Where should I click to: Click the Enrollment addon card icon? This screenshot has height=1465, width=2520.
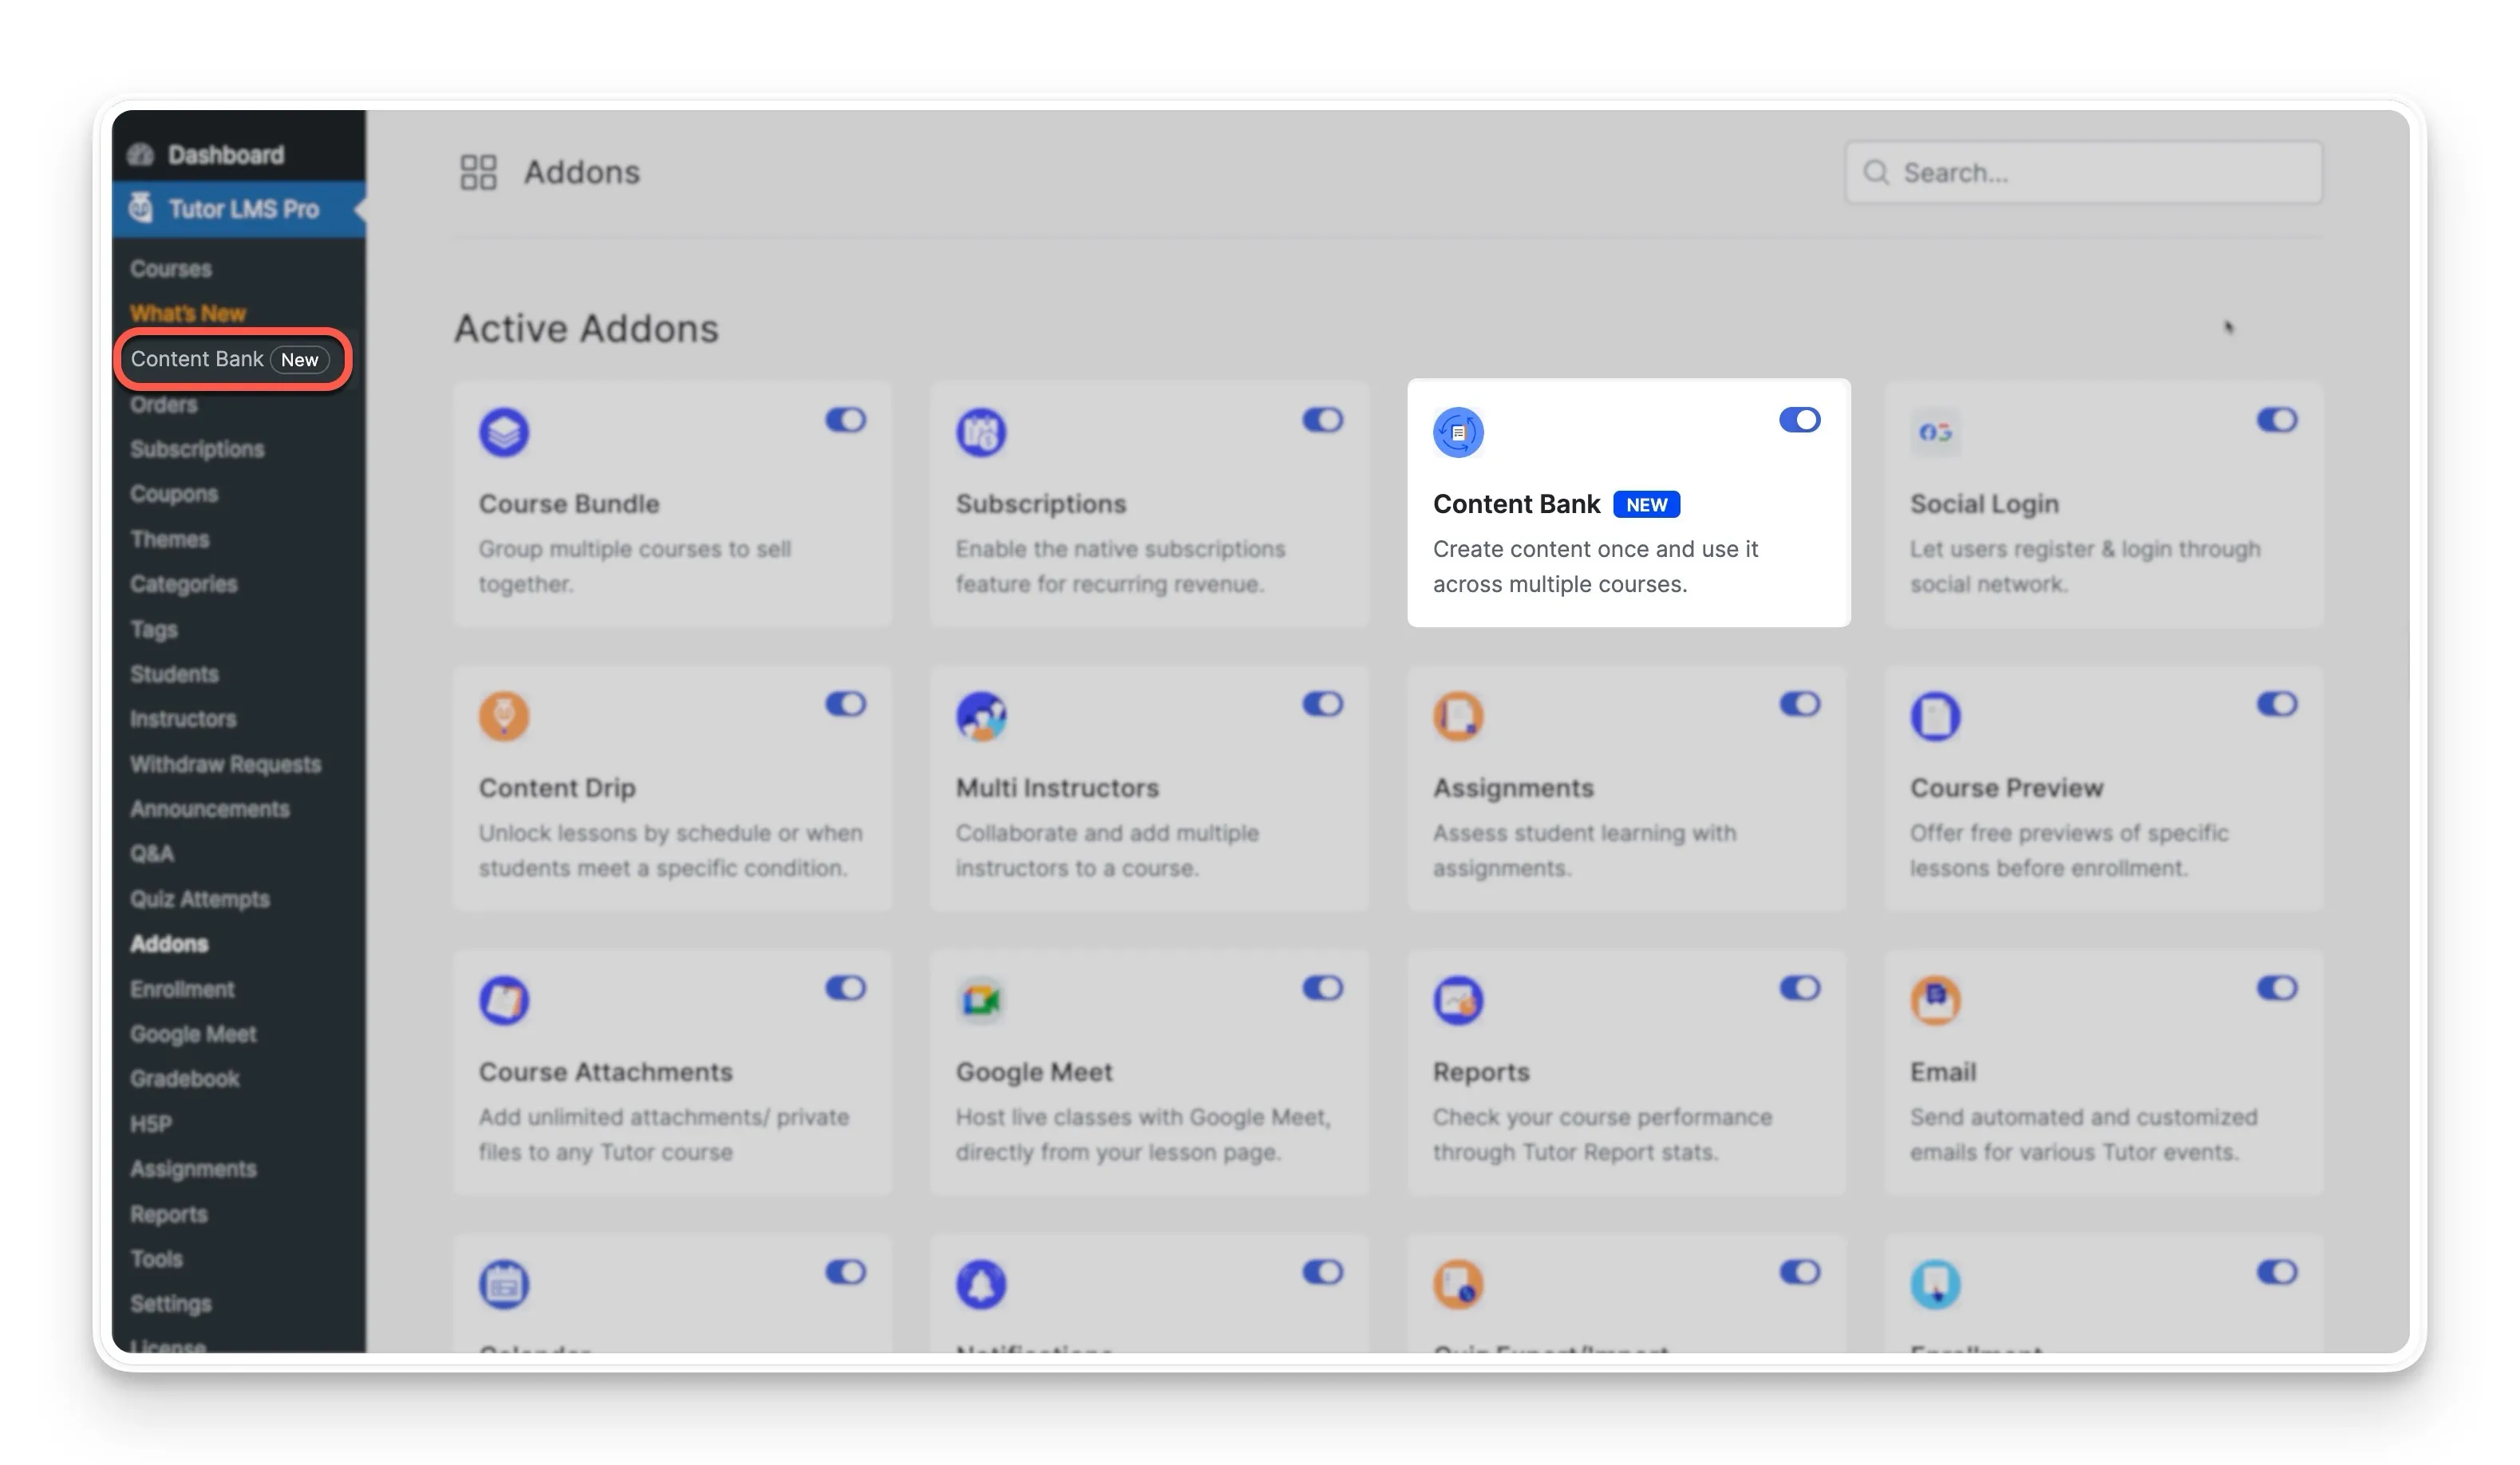coord(1935,1284)
